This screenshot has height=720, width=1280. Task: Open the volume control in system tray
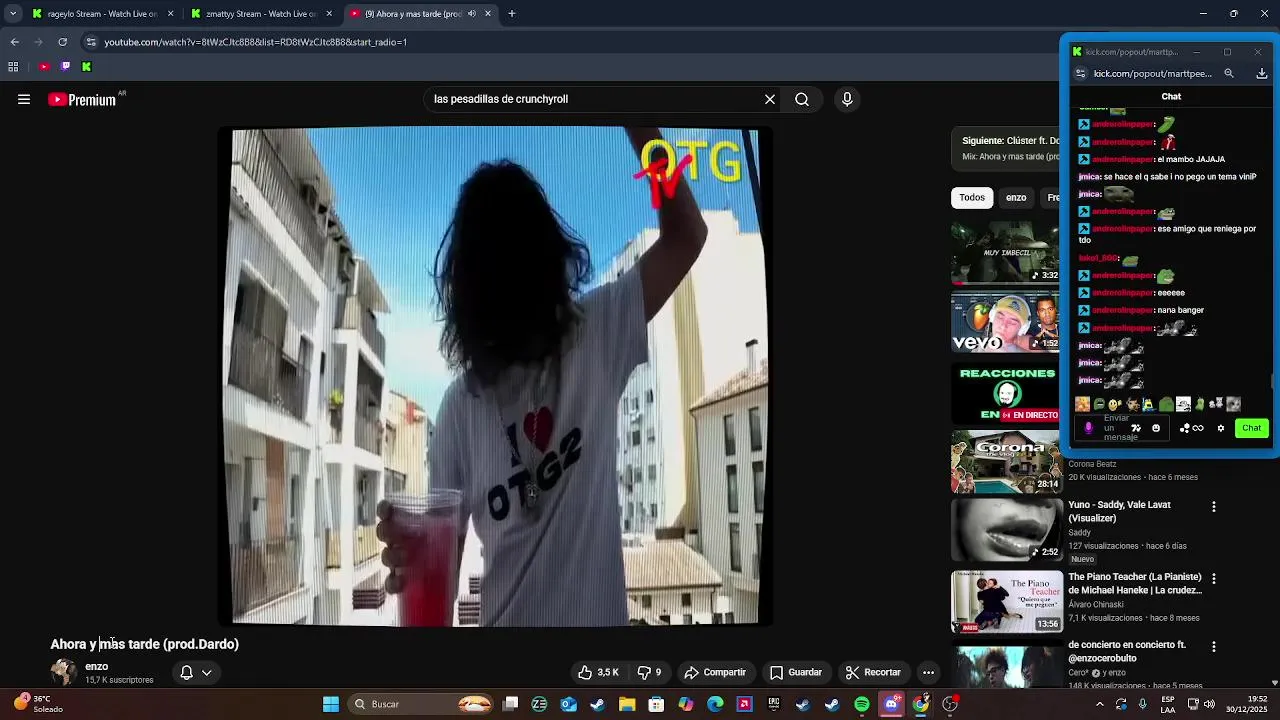pyautogui.click(x=1209, y=704)
